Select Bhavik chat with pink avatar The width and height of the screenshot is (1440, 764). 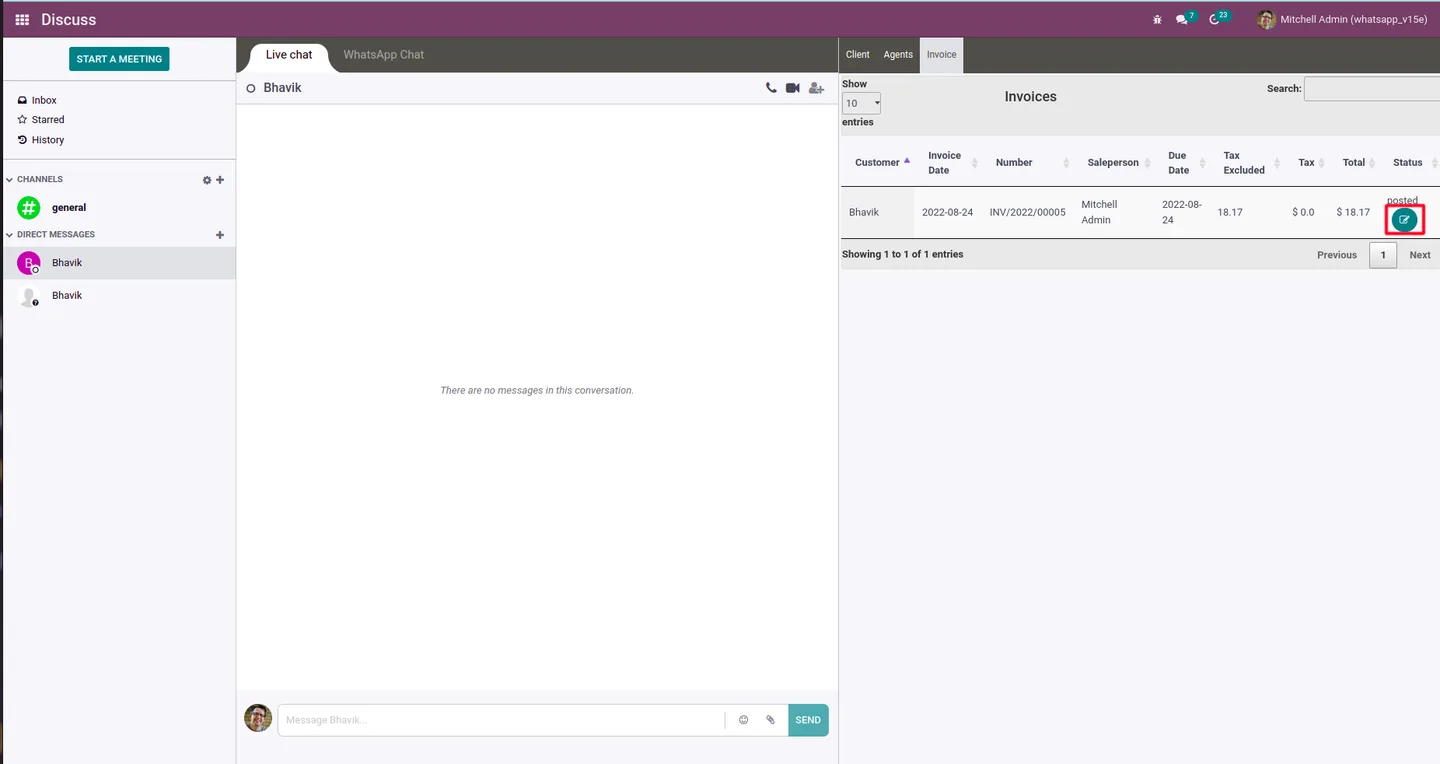118,263
